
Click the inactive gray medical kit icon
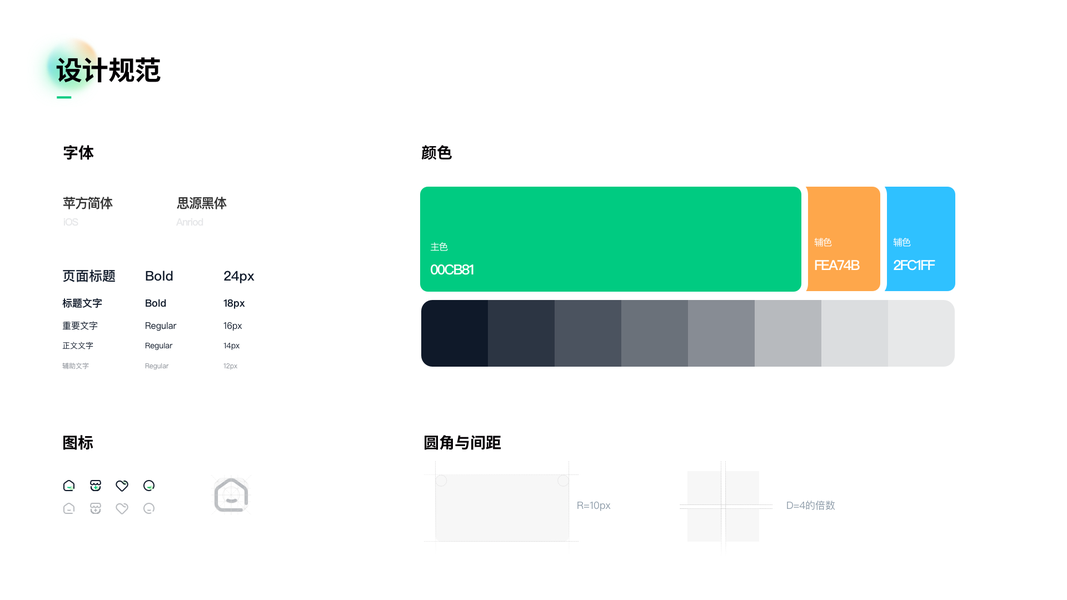coord(95,509)
